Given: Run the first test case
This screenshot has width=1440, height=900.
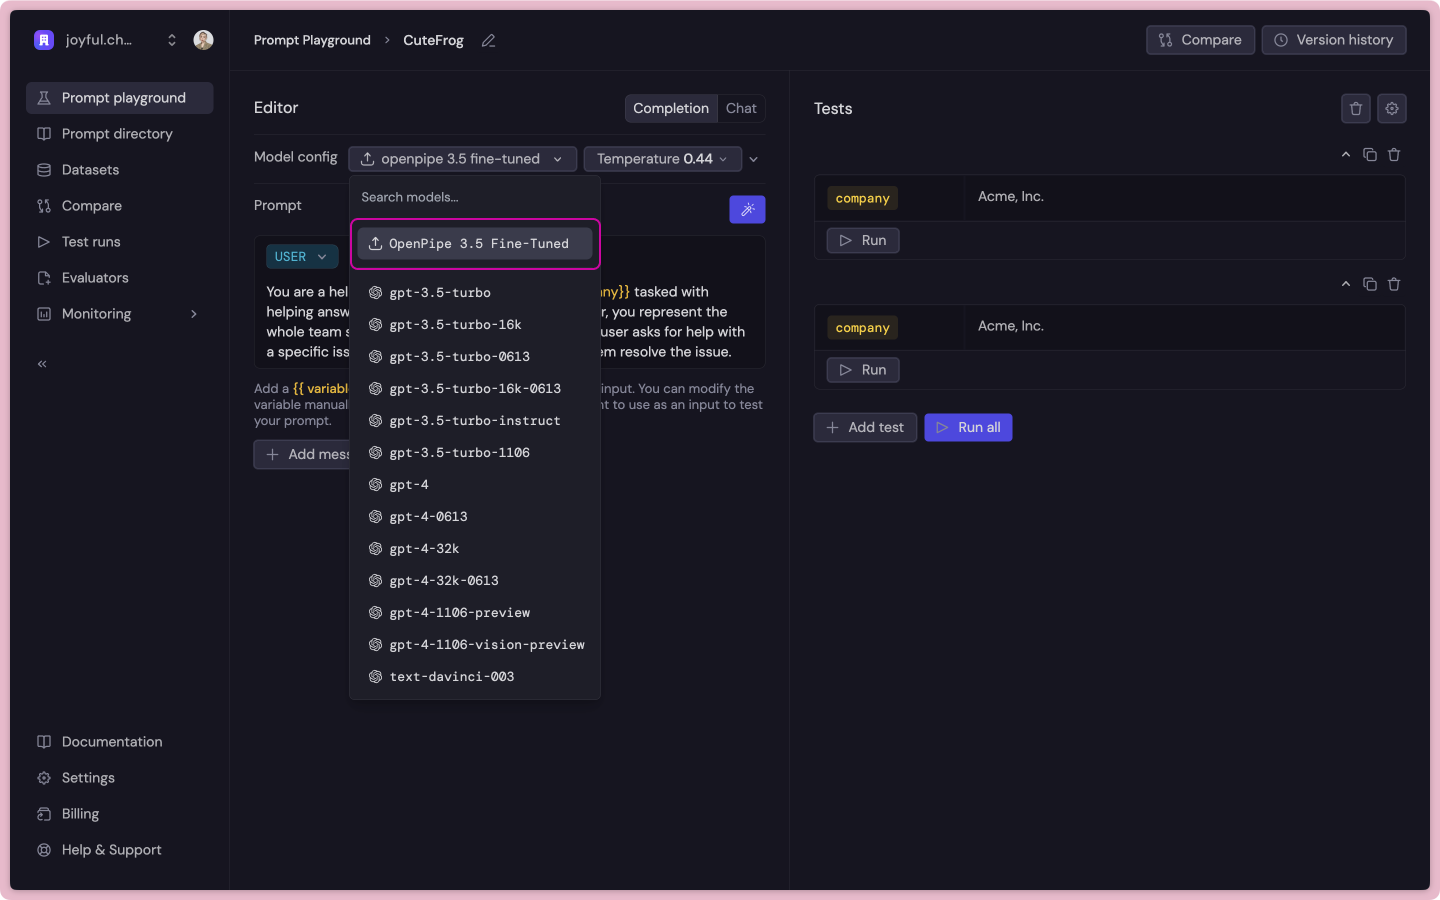Looking at the screenshot, I should click(x=863, y=241).
